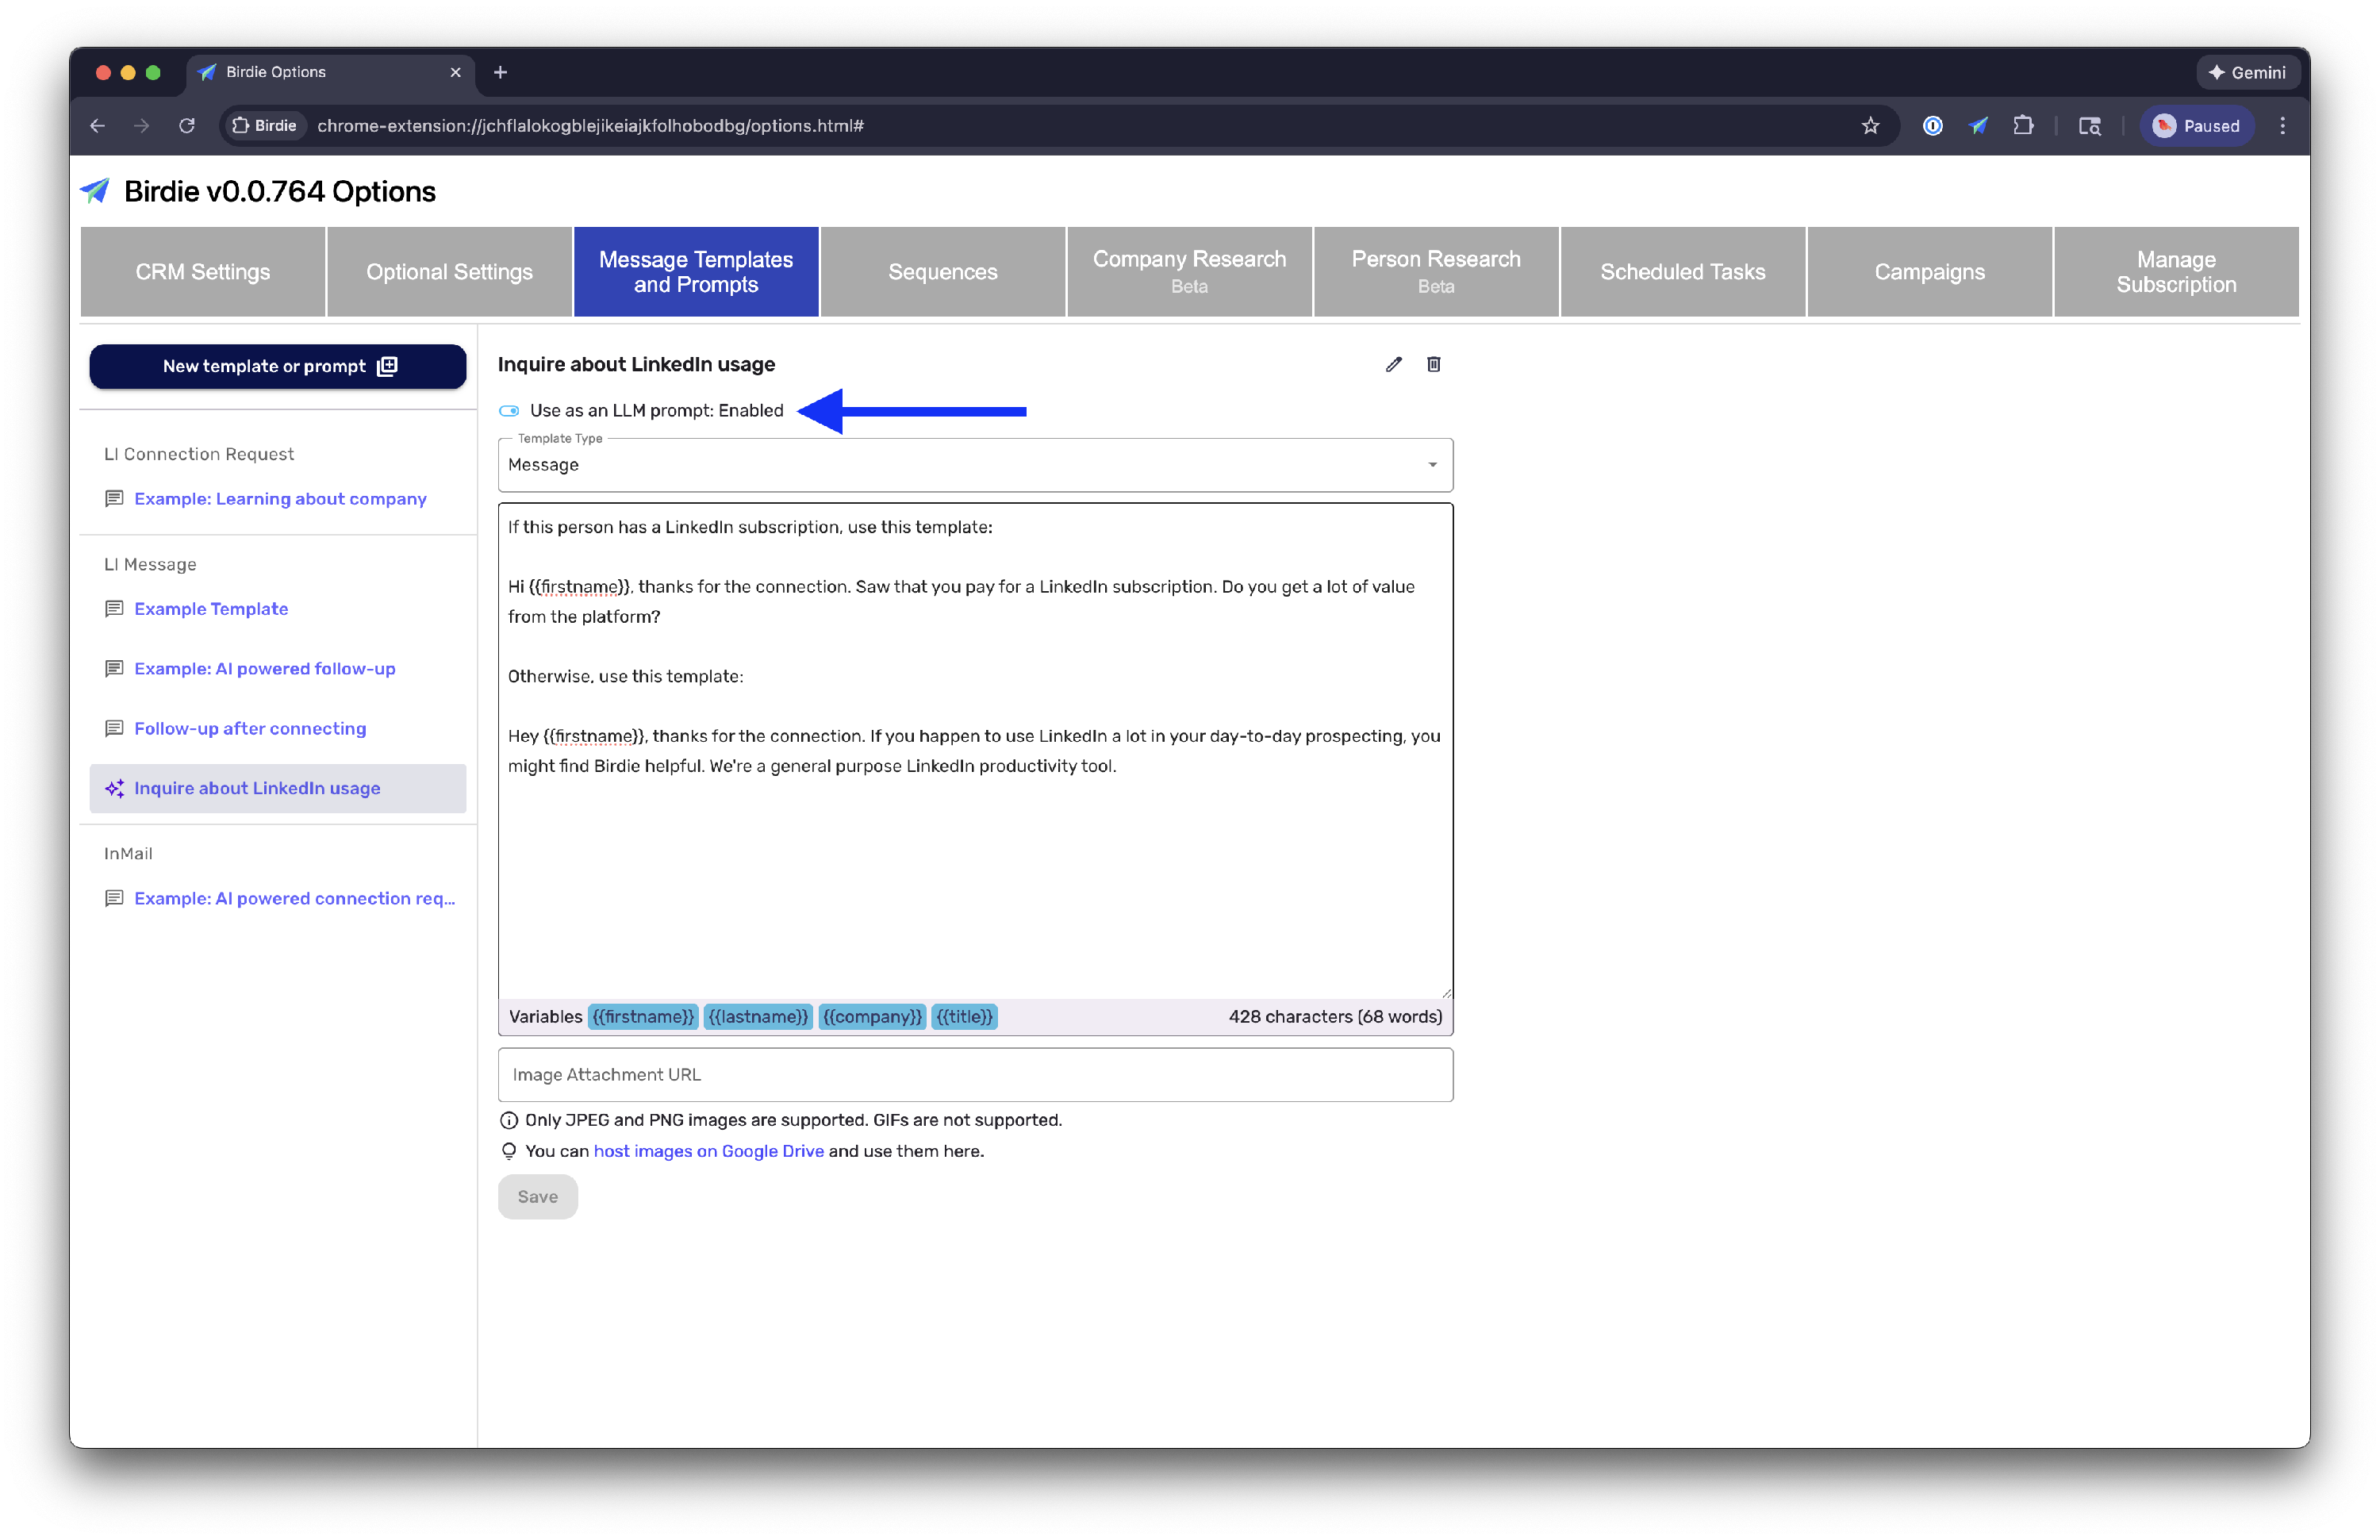Open the Chrome three-dot menu

click(x=2282, y=126)
